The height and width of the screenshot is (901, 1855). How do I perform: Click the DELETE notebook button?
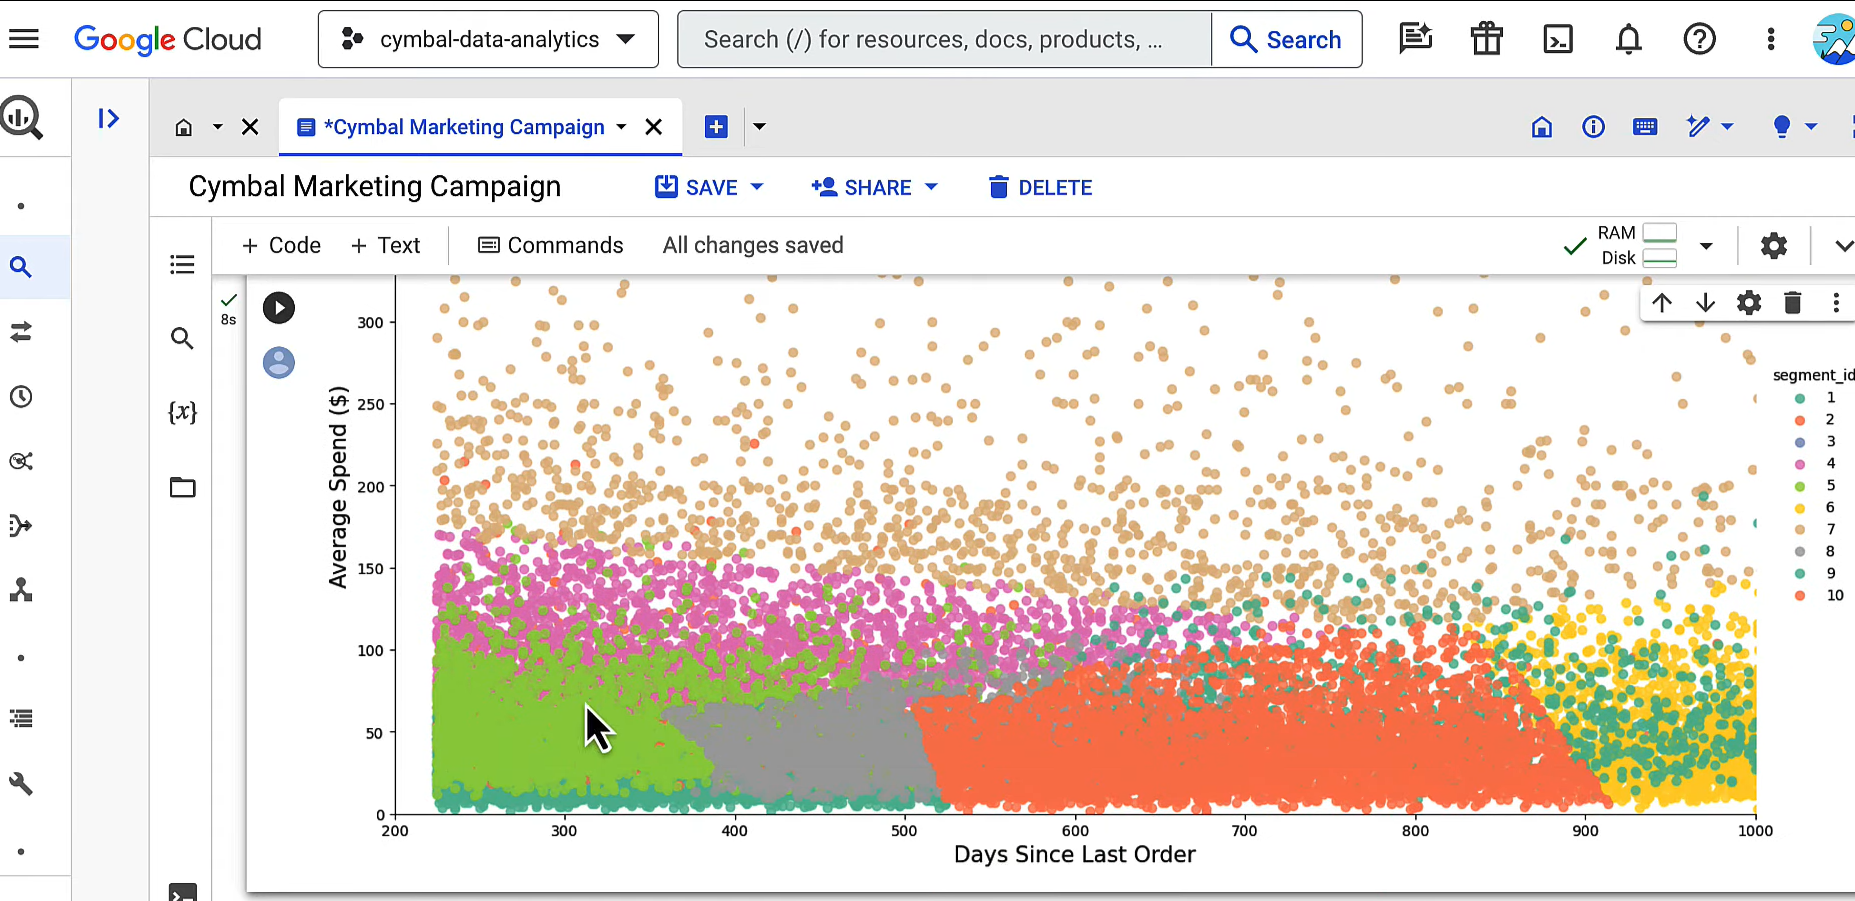click(x=1040, y=187)
